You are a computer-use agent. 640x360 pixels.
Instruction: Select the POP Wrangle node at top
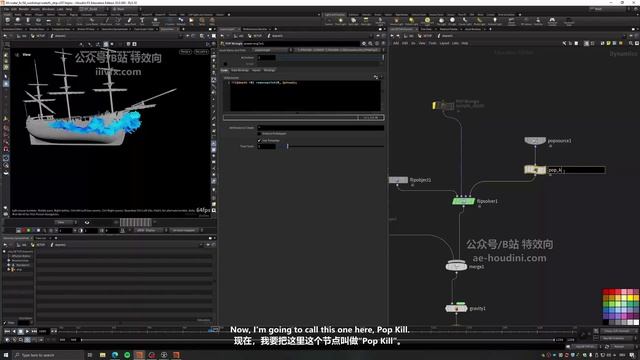tap(443, 105)
